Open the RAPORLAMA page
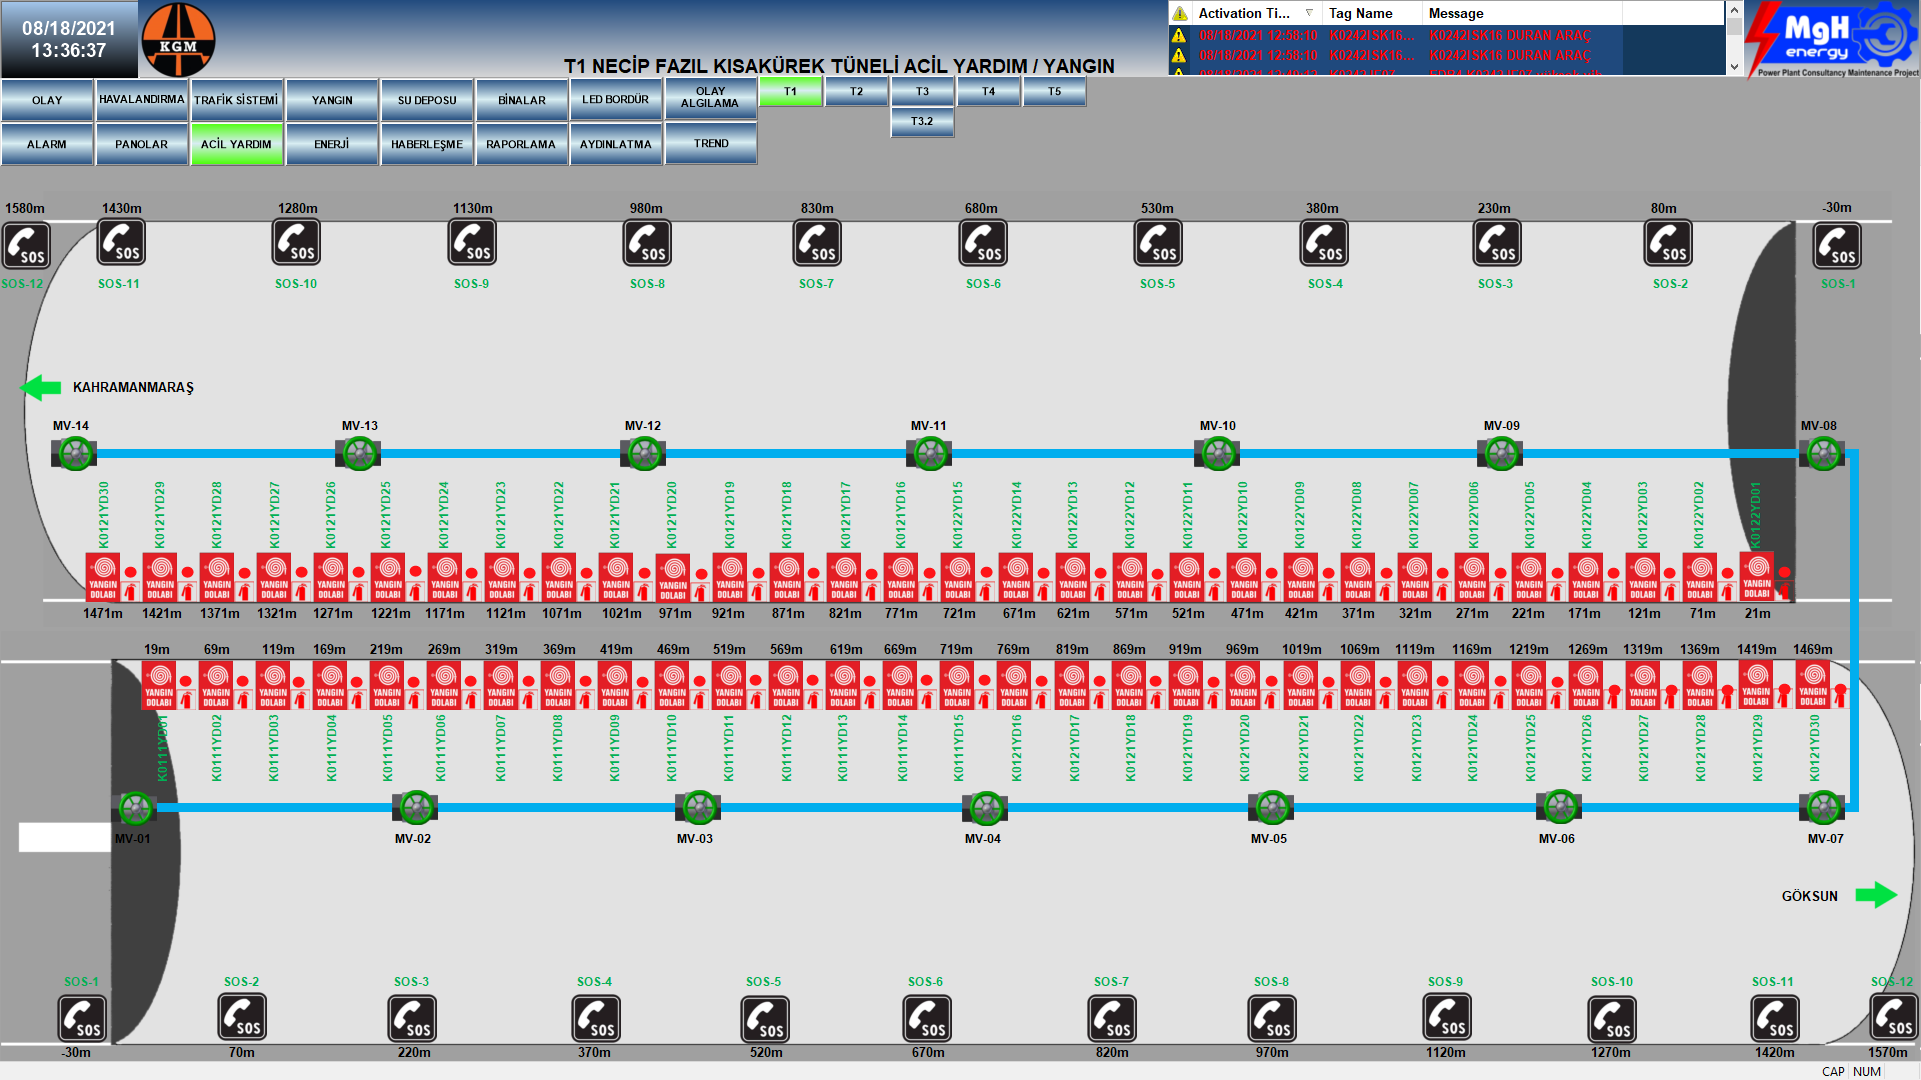Image resolution: width=1921 pixels, height=1080 pixels. click(520, 144)
